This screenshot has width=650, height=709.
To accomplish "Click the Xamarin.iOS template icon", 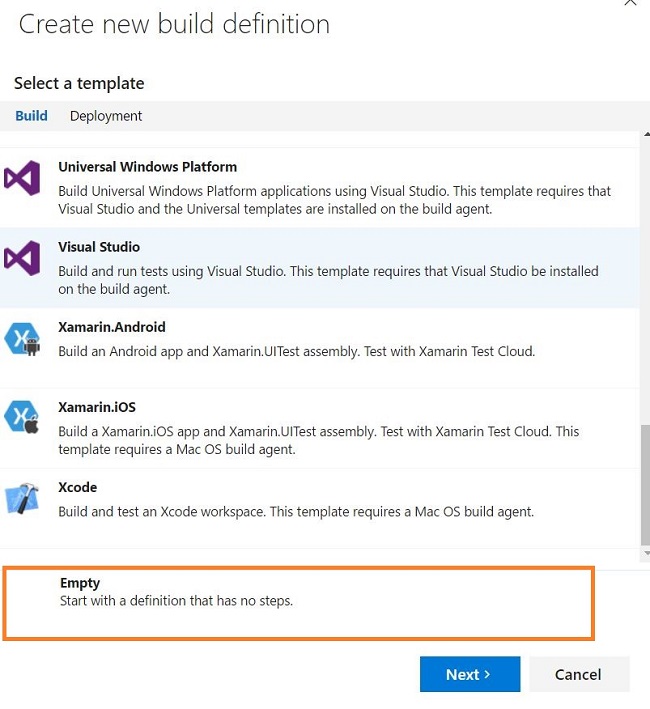I will click(22, 418).
